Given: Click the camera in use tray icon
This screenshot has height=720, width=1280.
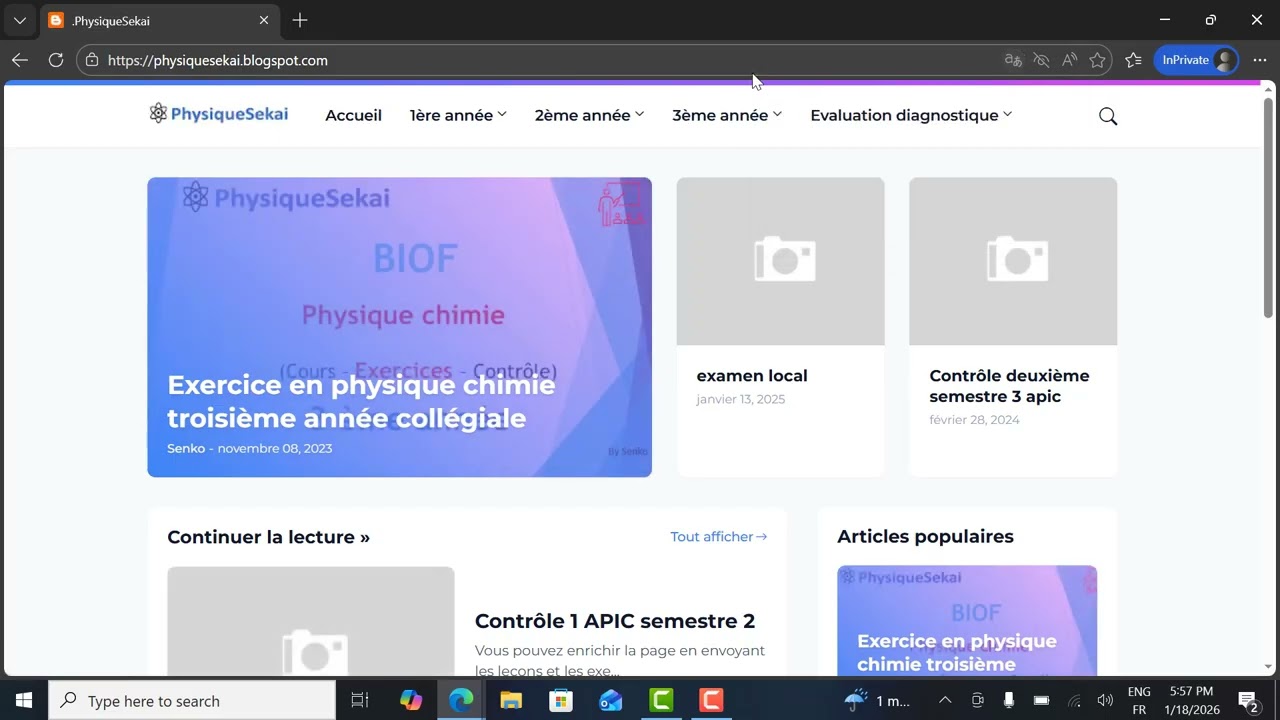Looking at the screenshot, I should point(978,701).
